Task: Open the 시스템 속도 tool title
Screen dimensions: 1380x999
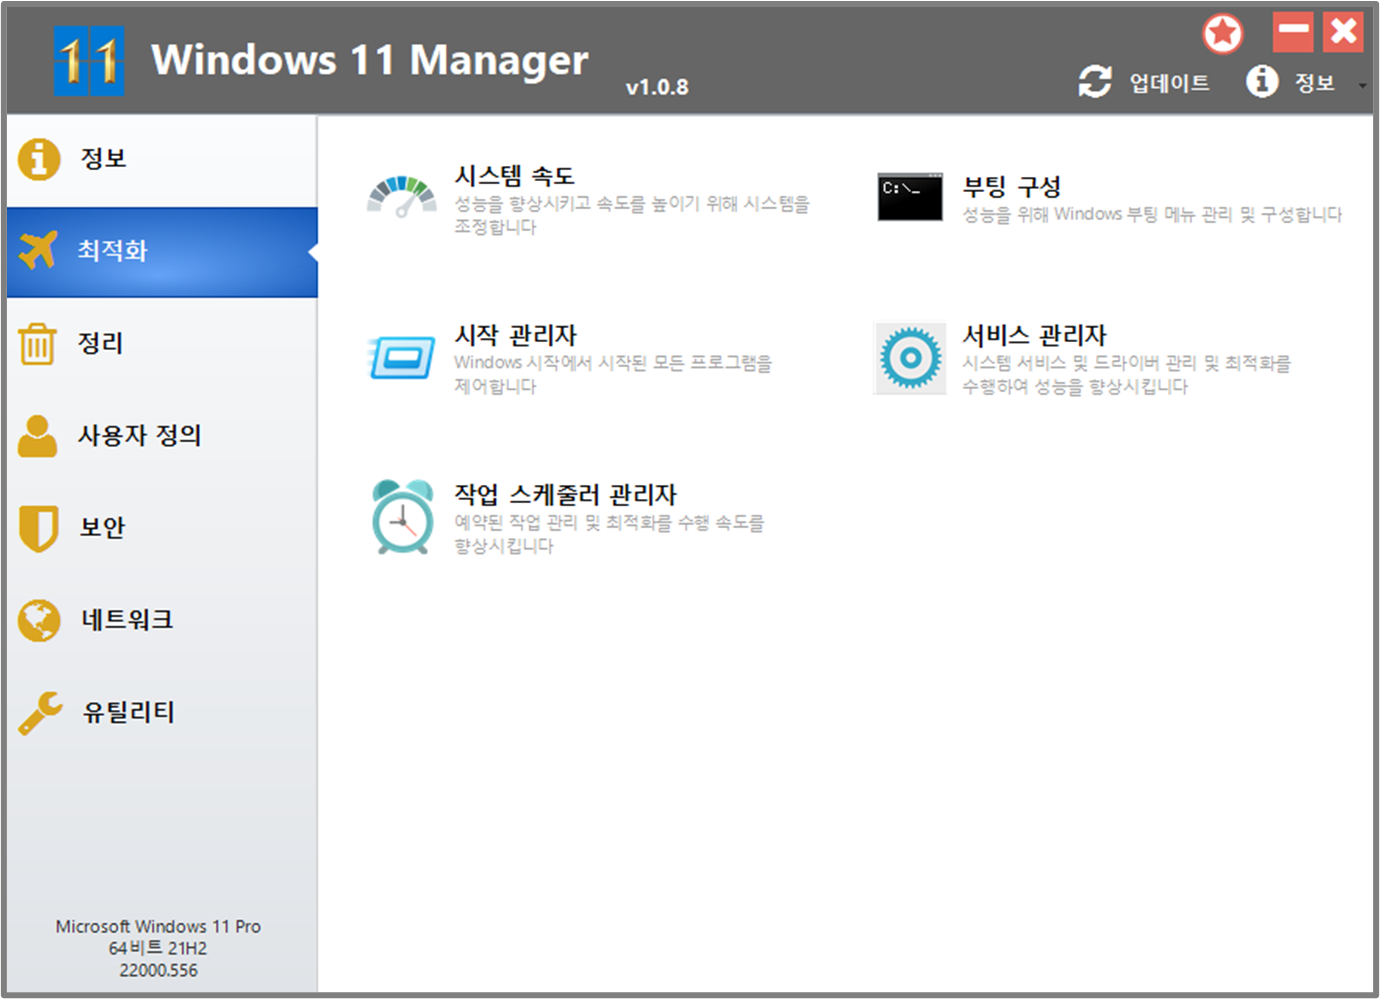Action: 515,176
